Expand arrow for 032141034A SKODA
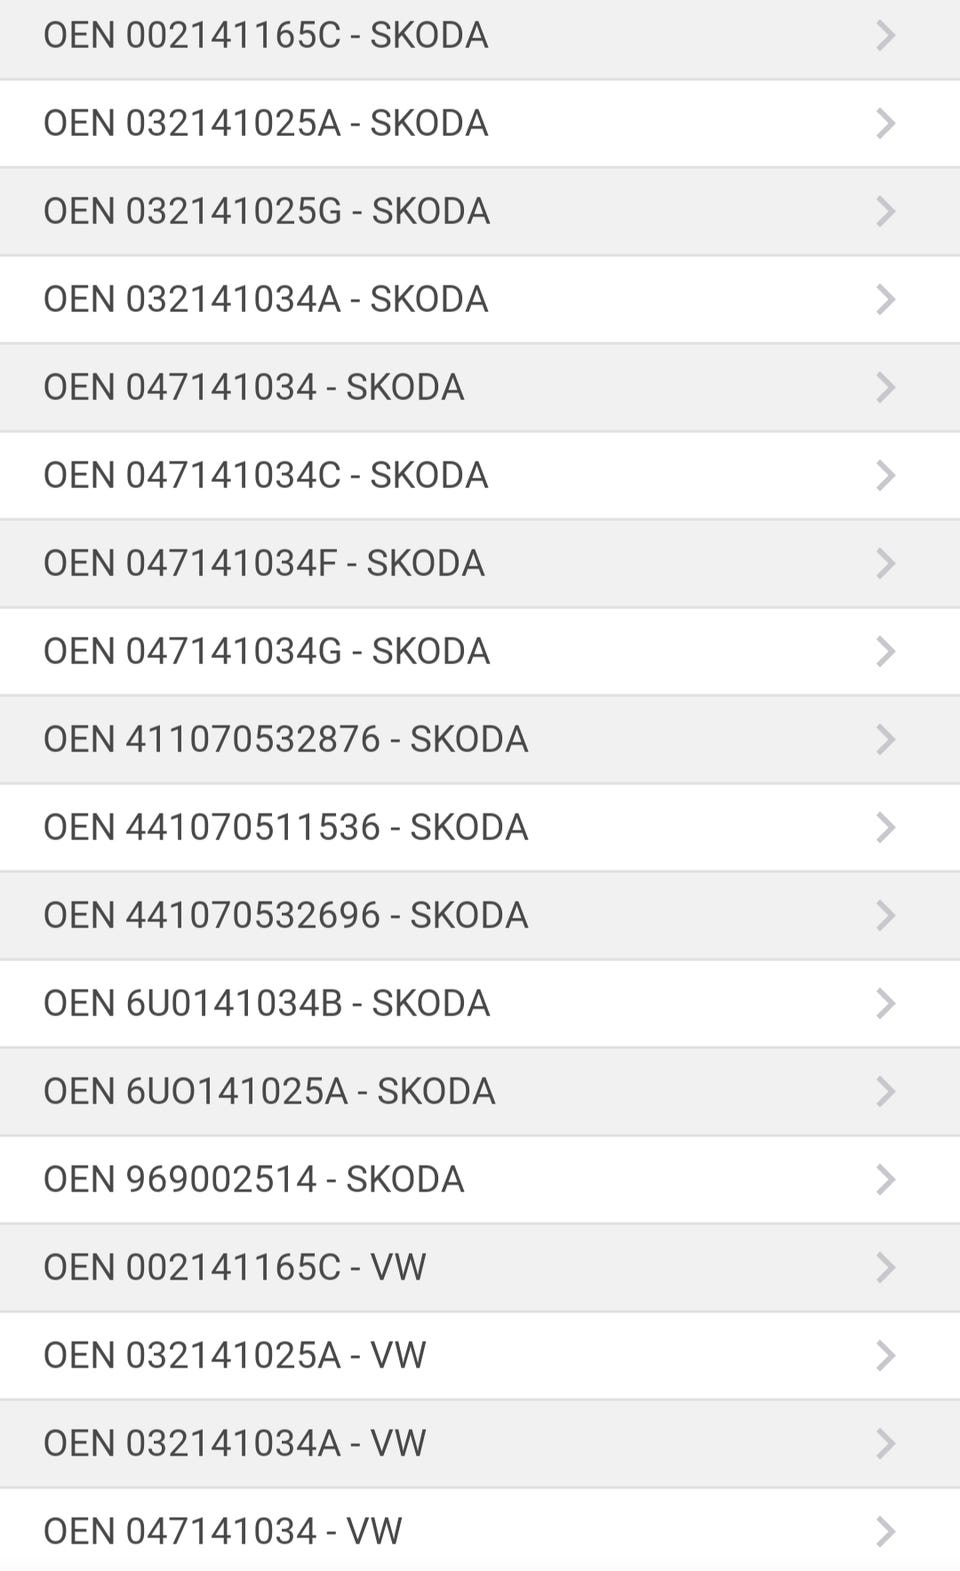 (885, 300)
